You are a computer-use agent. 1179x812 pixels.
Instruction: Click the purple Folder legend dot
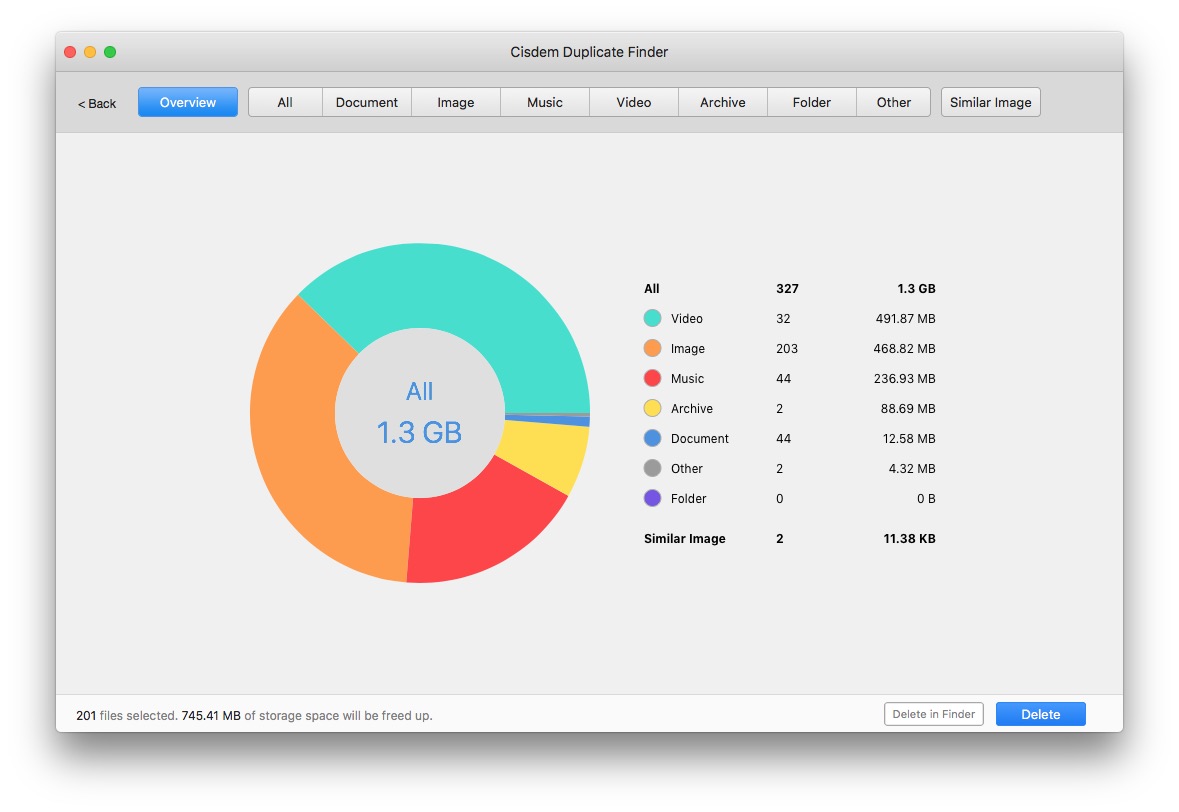point(650,498)
